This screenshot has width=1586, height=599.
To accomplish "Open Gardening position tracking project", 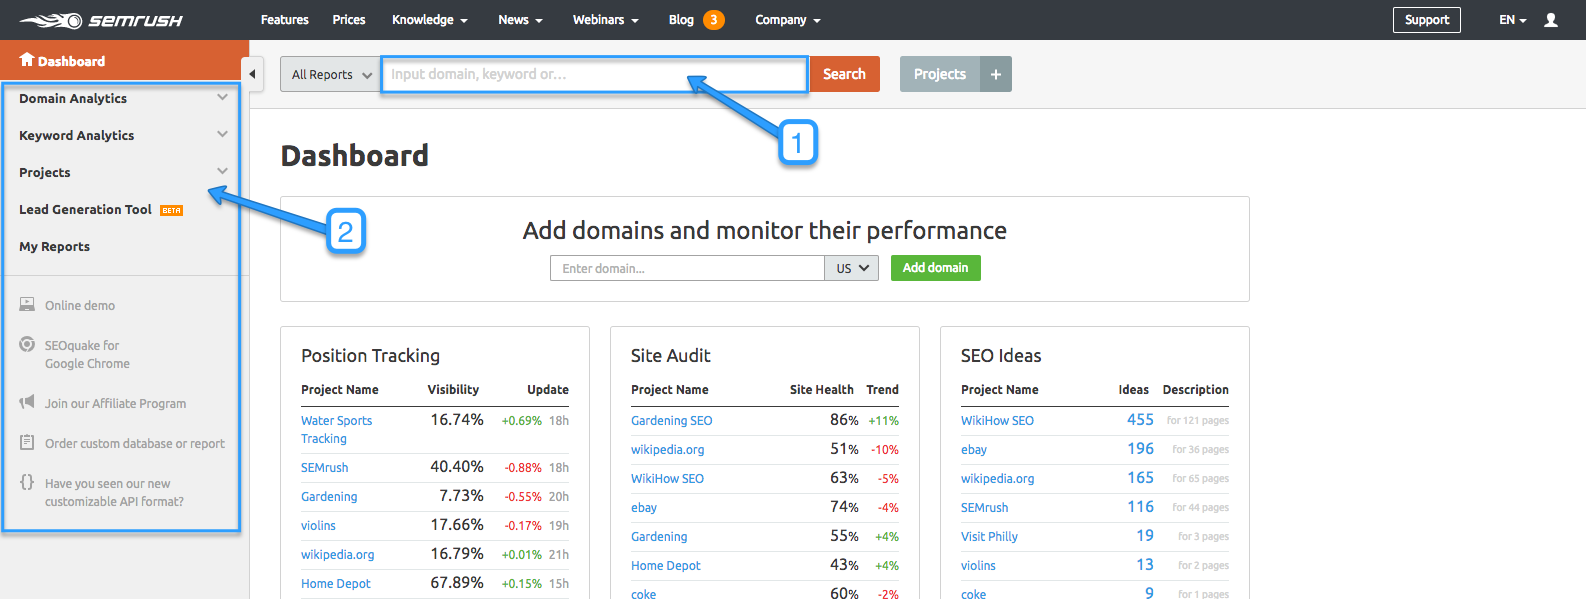I will point(329,496).
